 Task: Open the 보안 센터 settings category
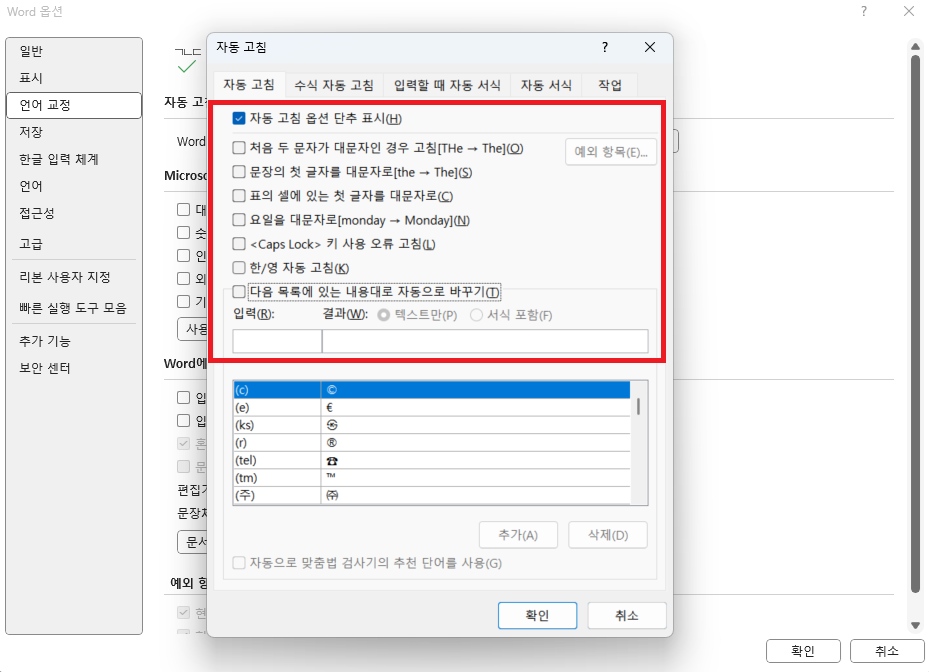46,367
